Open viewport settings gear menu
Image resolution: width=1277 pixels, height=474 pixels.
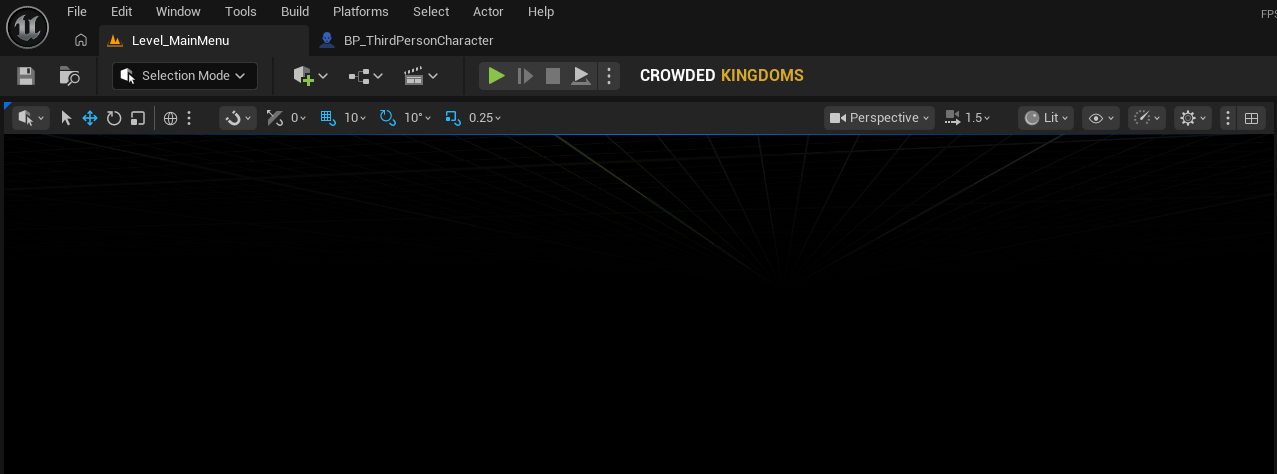(1193, 118)
